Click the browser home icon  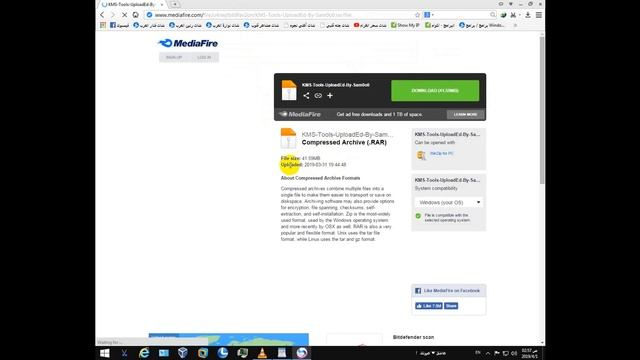(x=136, y=15)
